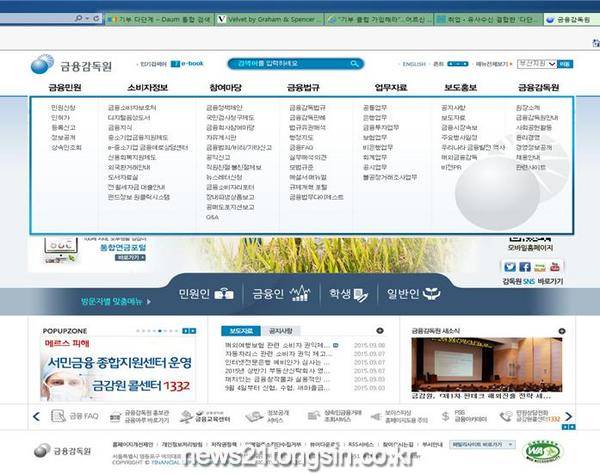
Task: Open the YouTube SNS icon
Action: 554,267
